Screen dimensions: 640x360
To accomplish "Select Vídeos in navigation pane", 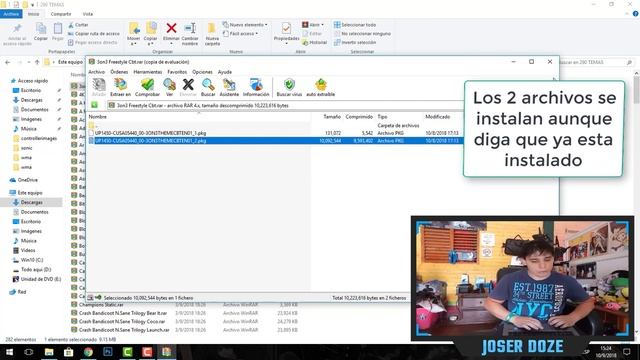I will [28, 251].
